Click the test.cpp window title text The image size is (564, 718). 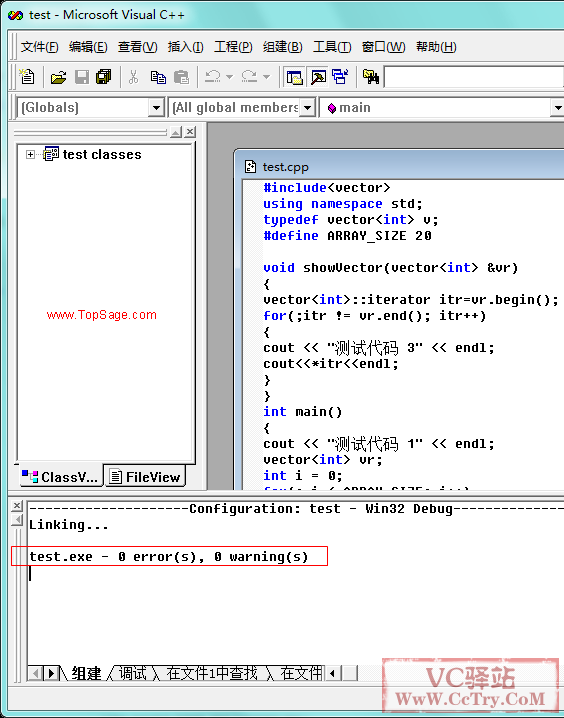coord(286,167)
